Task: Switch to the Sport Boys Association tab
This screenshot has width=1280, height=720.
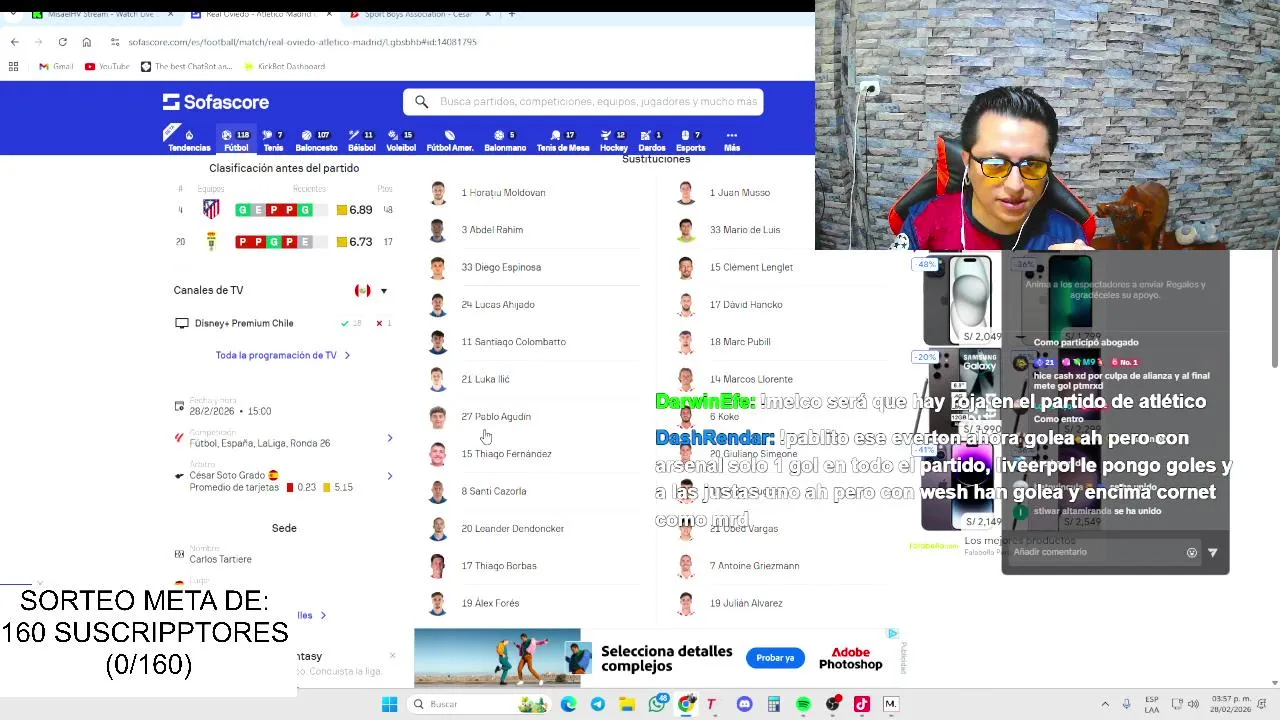Action: [417, 14]
